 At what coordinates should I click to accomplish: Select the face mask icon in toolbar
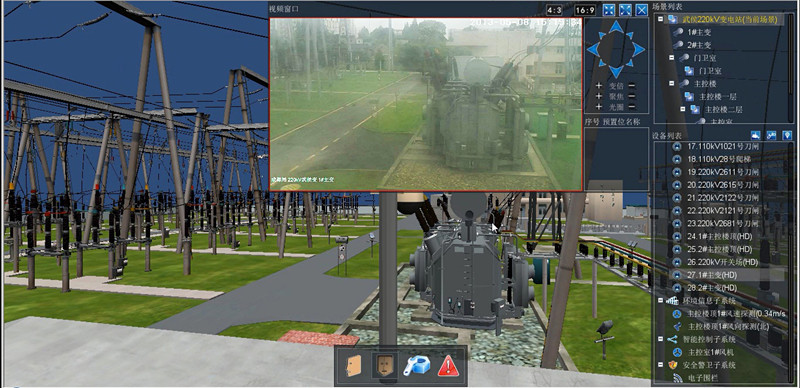[384, 366]
